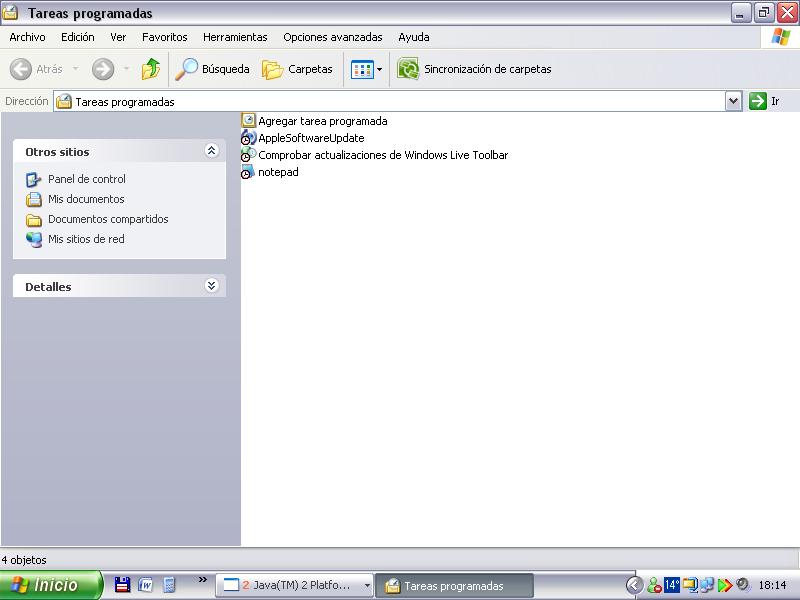Viewport: 800px width, 600px height.
Task: Go to Mis documentos
Action: (x=86, y=199)
